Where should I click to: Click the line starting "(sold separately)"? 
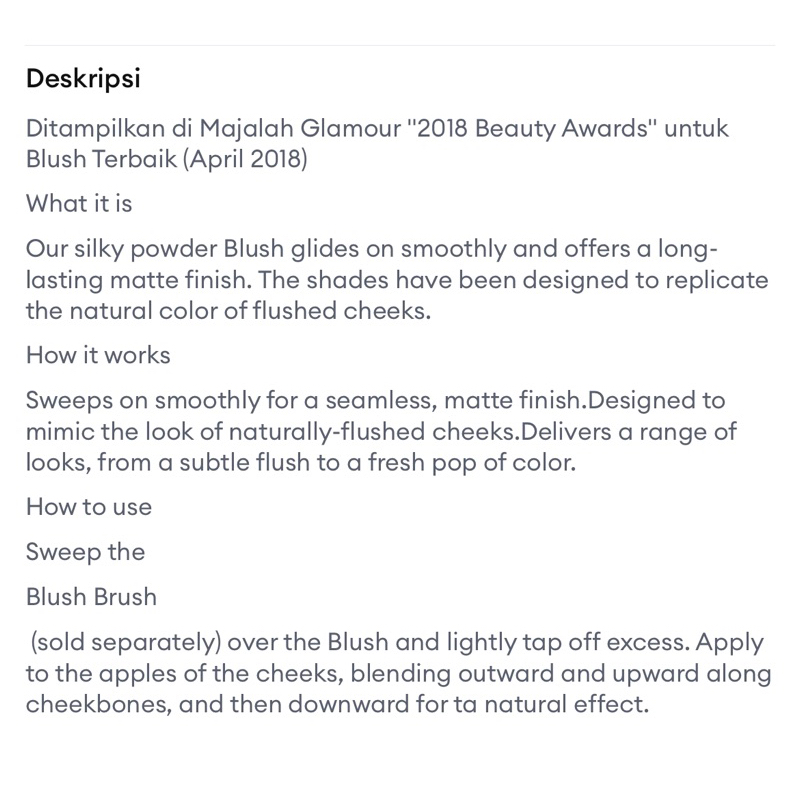point(397,643)
